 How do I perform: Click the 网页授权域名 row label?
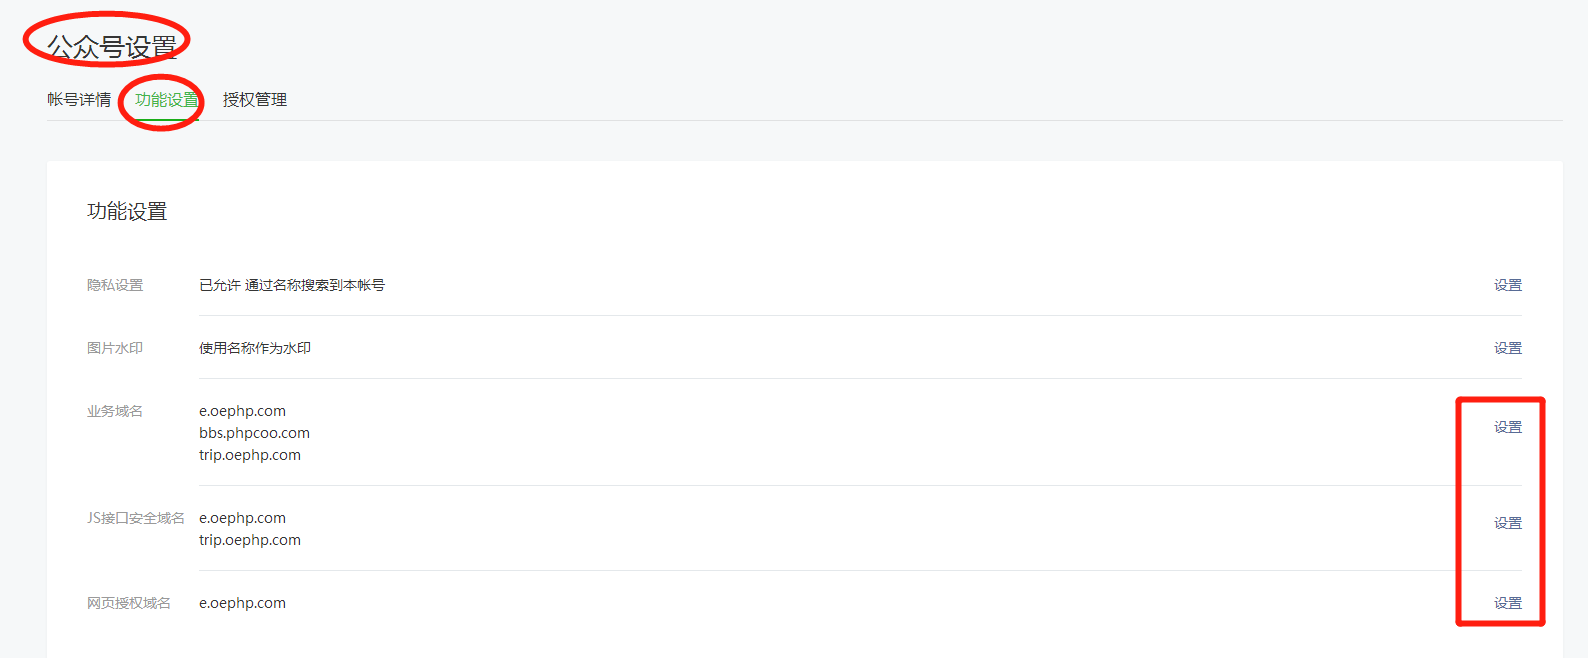point(129,603)
